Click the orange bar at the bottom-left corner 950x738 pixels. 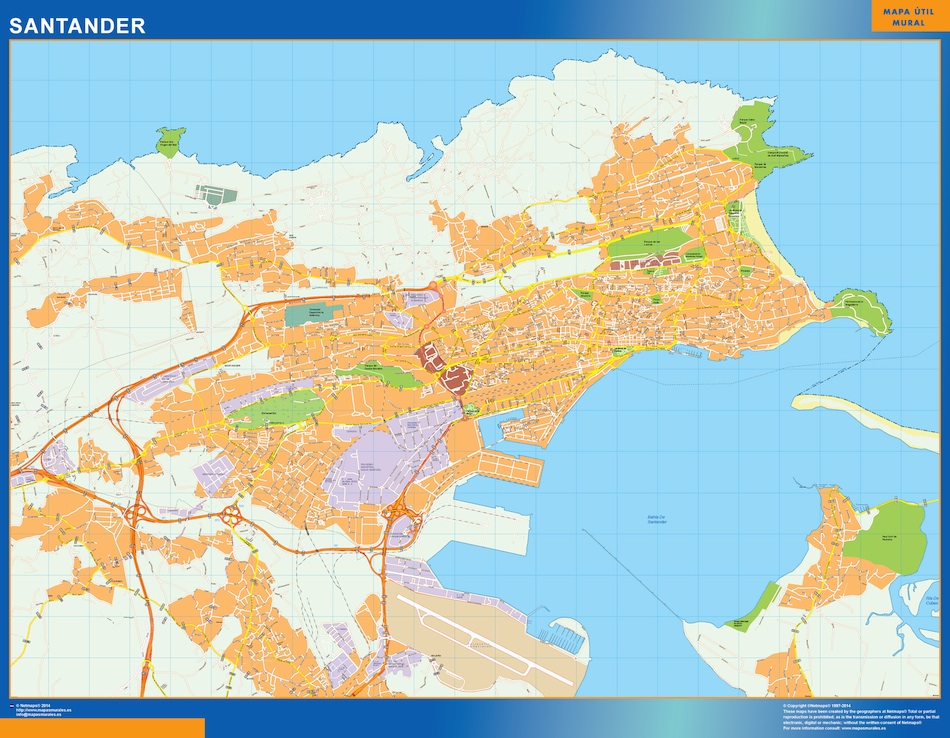point(102,728)
